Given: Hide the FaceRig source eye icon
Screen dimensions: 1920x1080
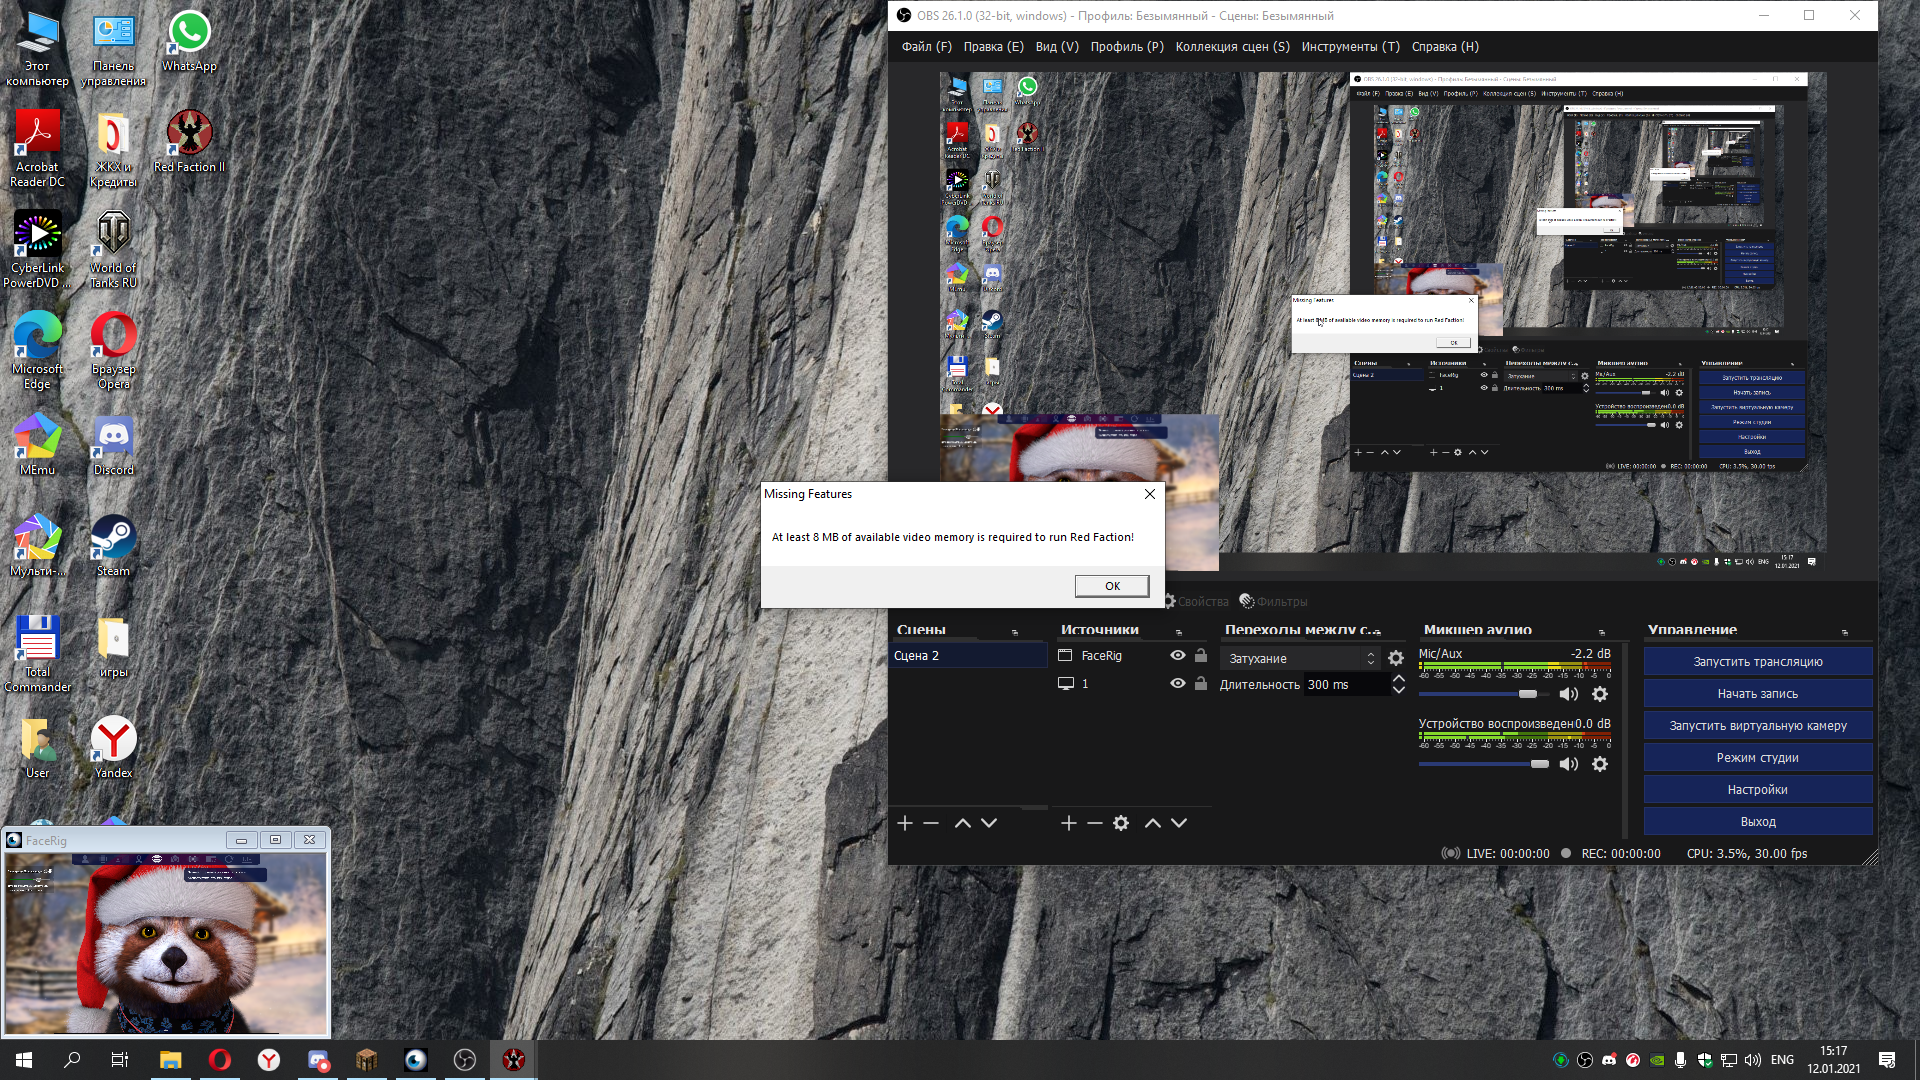Looking at the screenshot, I should [1178, 656].
